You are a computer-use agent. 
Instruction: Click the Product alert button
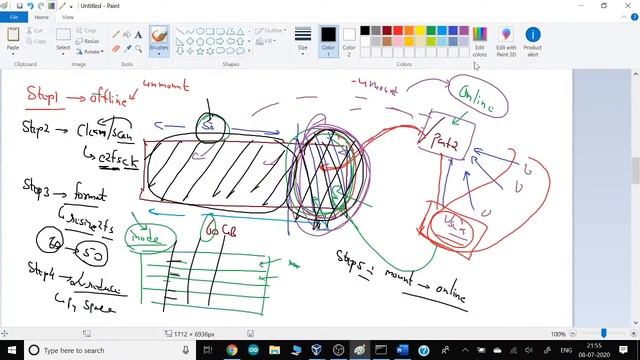pos(533,41)
